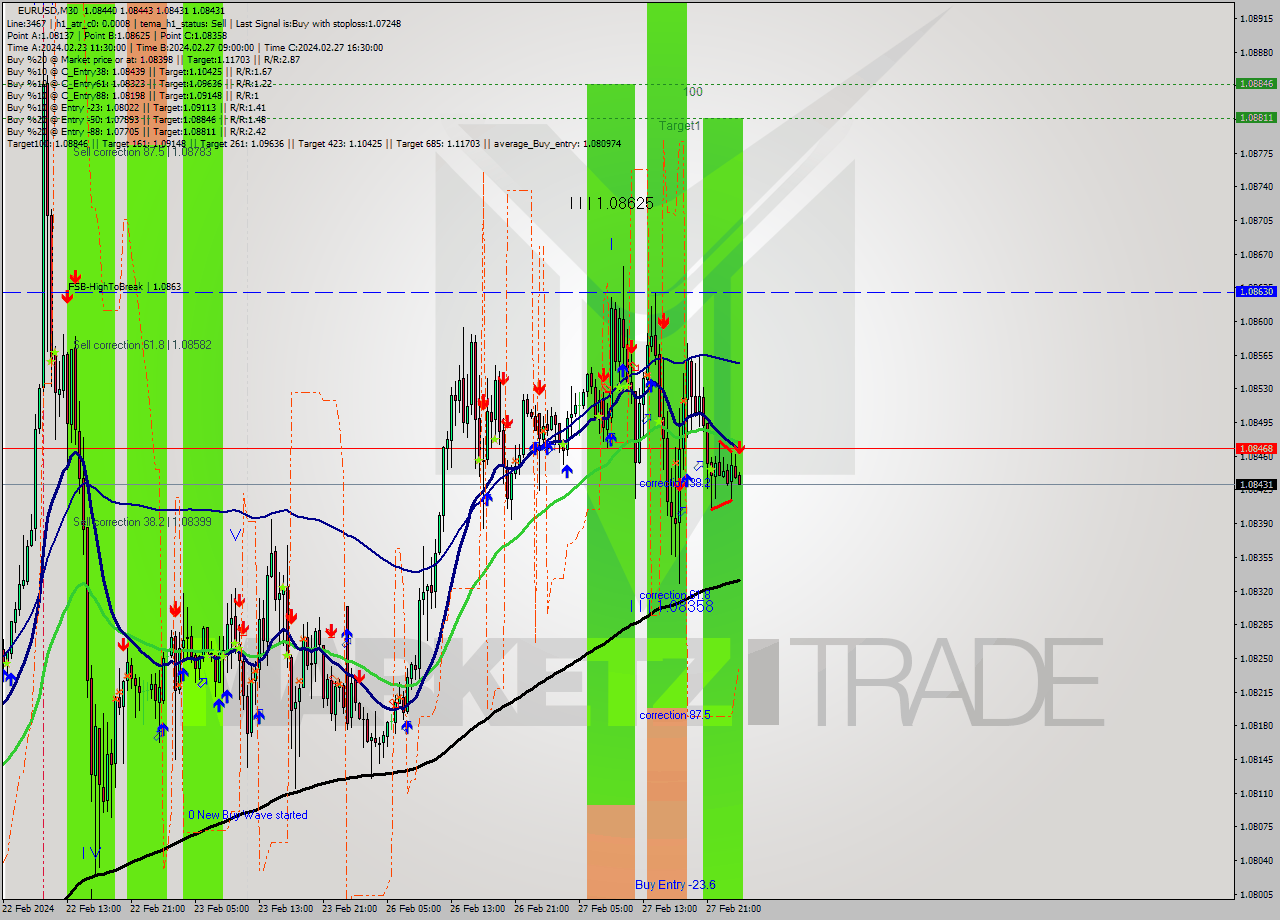Click the 1.08320 price axis value

1256,591
